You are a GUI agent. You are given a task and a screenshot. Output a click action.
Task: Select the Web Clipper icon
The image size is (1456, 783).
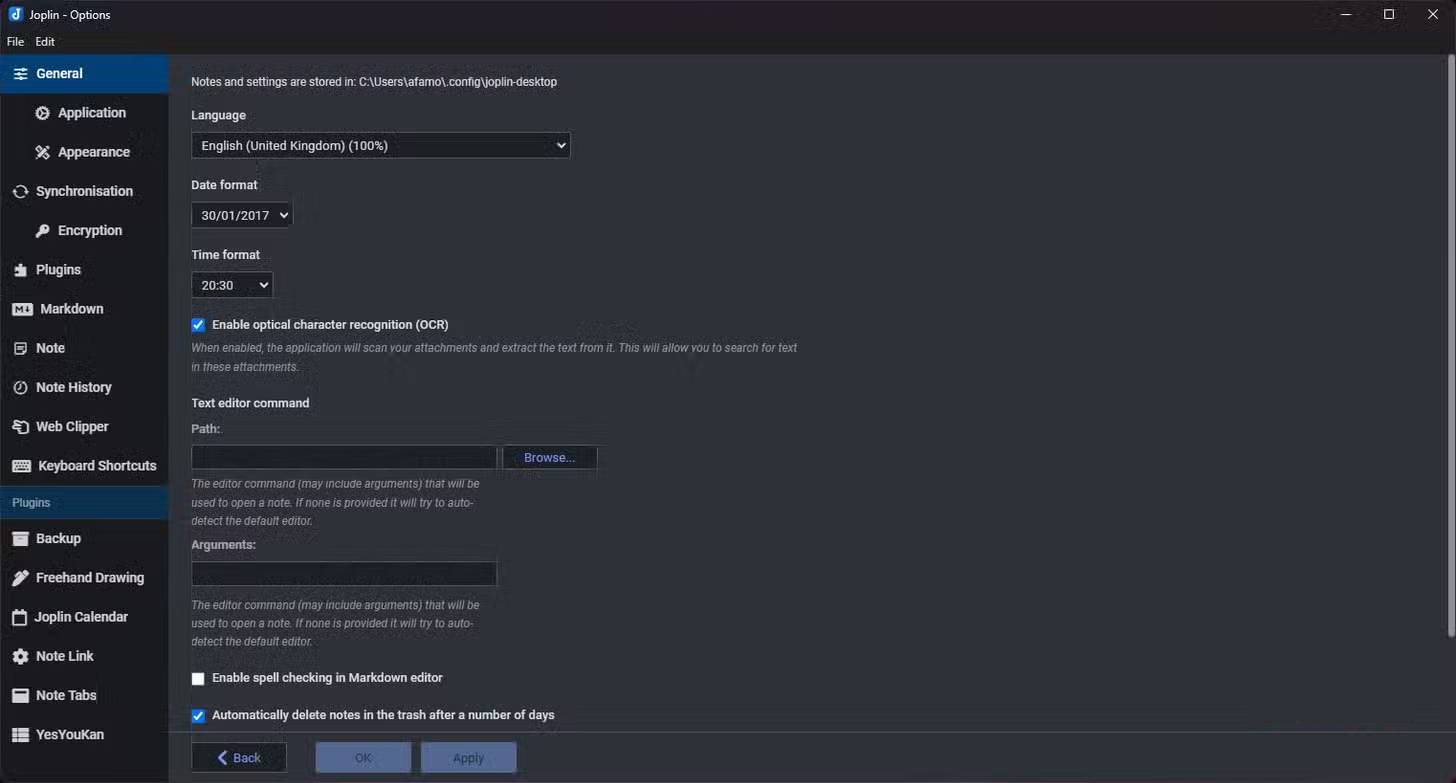(x=20, y=427)
